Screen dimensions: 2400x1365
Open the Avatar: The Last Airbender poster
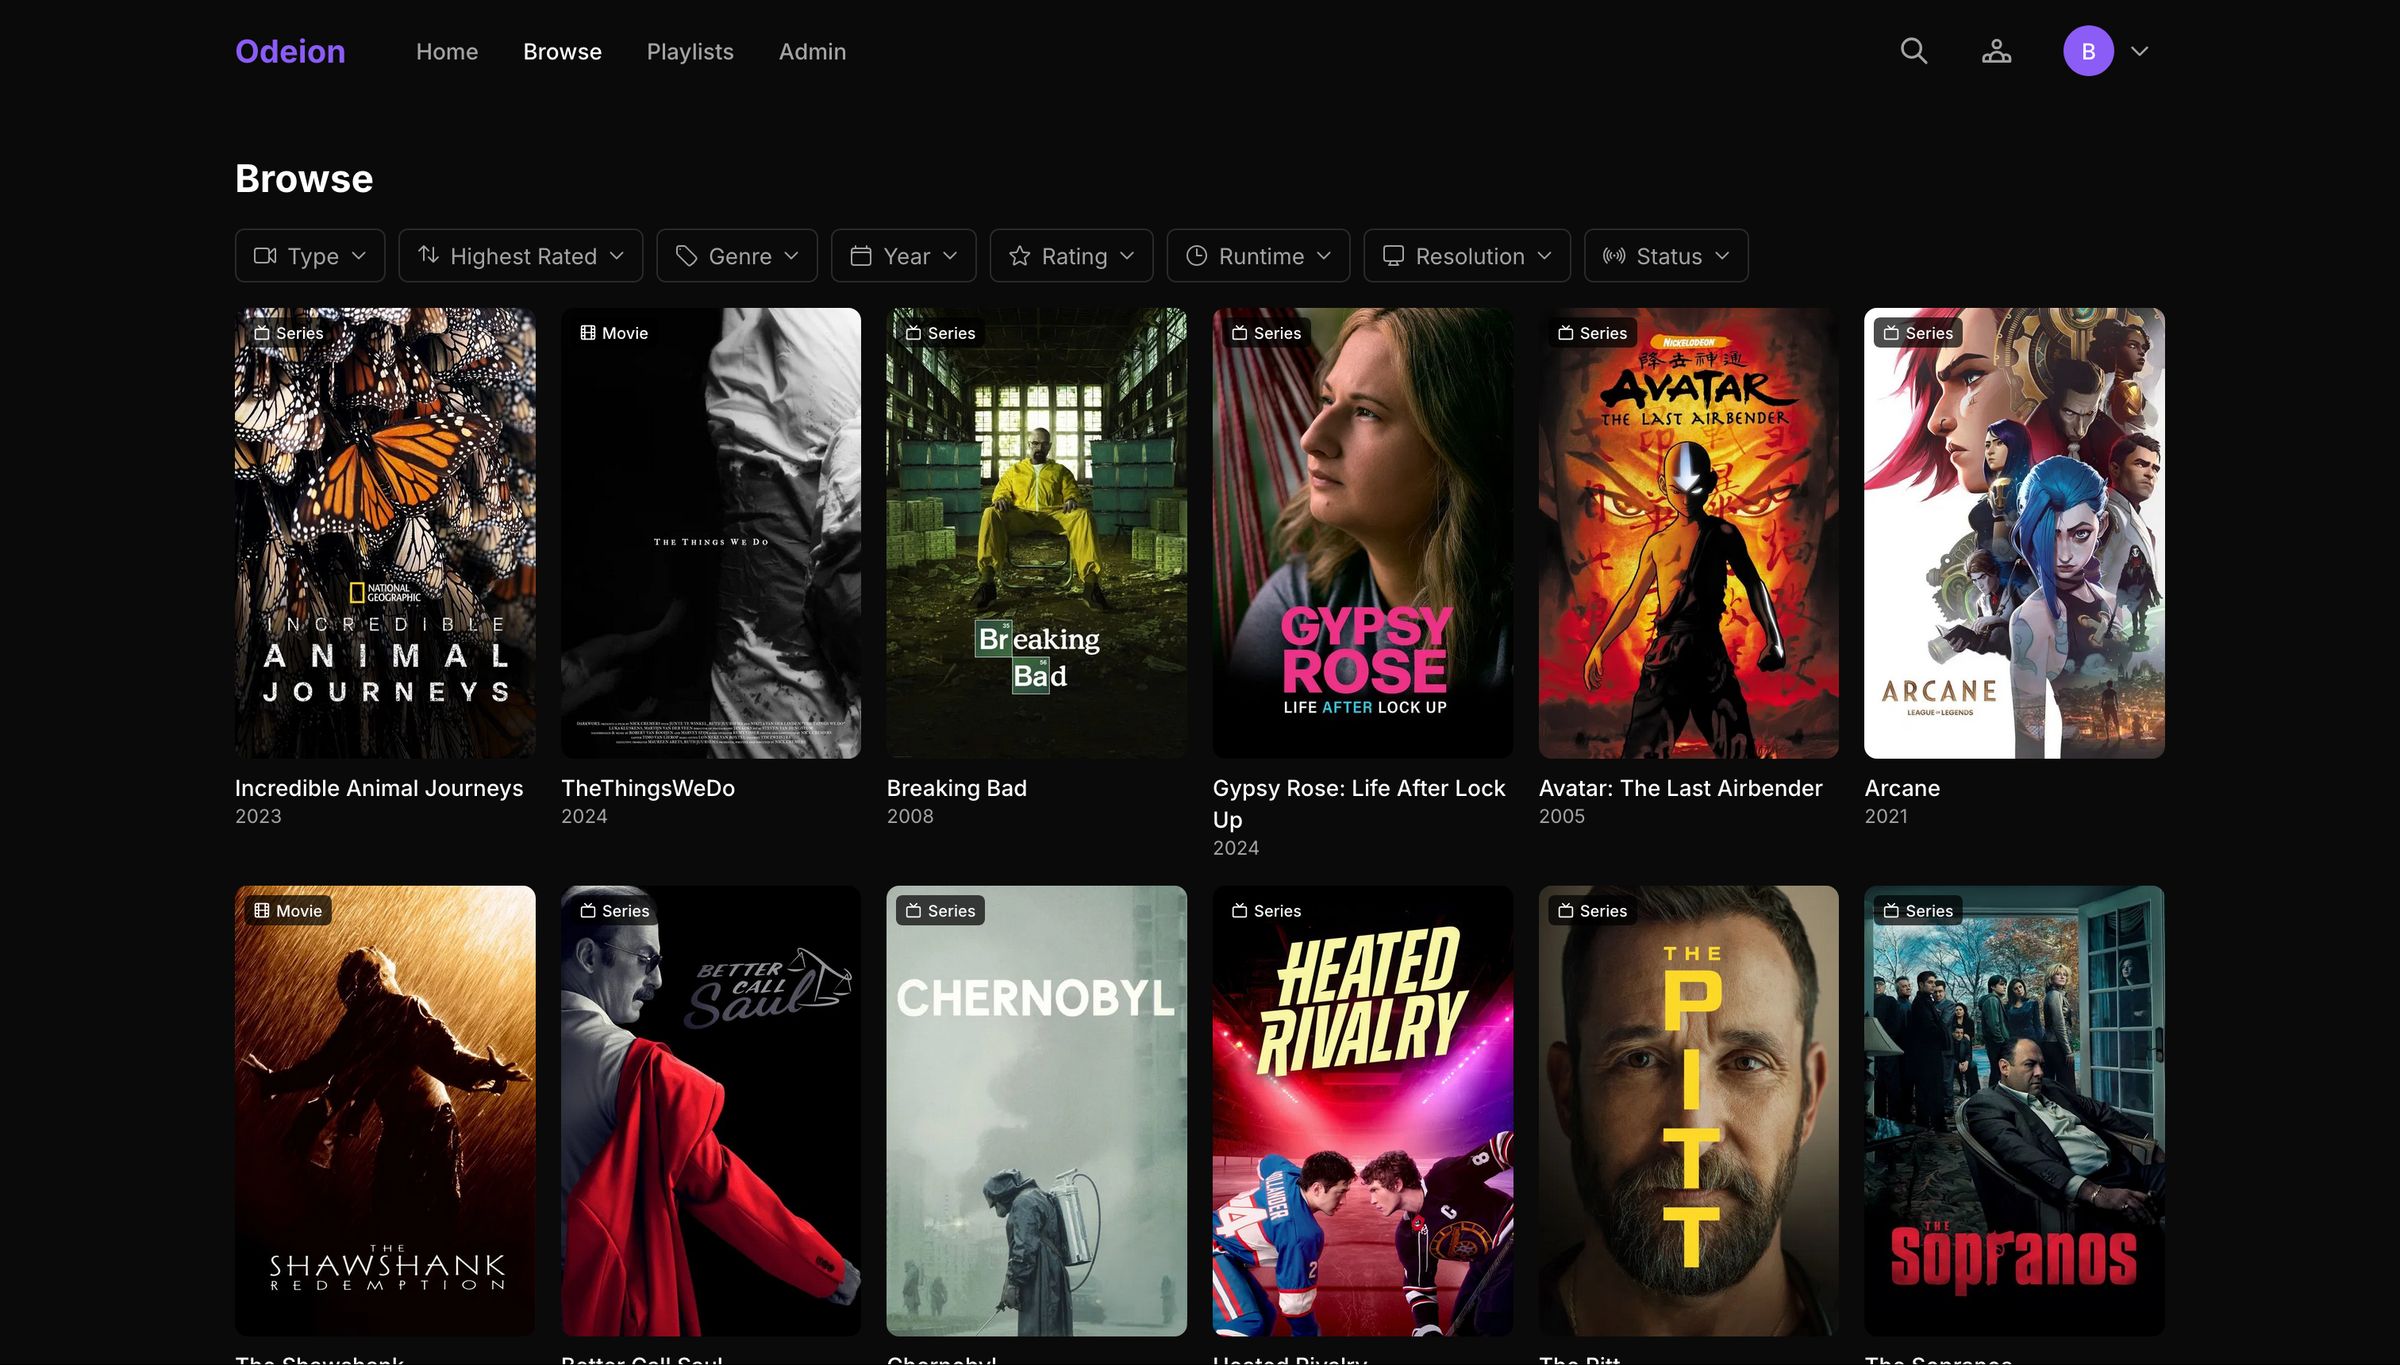click(1689, 533)
